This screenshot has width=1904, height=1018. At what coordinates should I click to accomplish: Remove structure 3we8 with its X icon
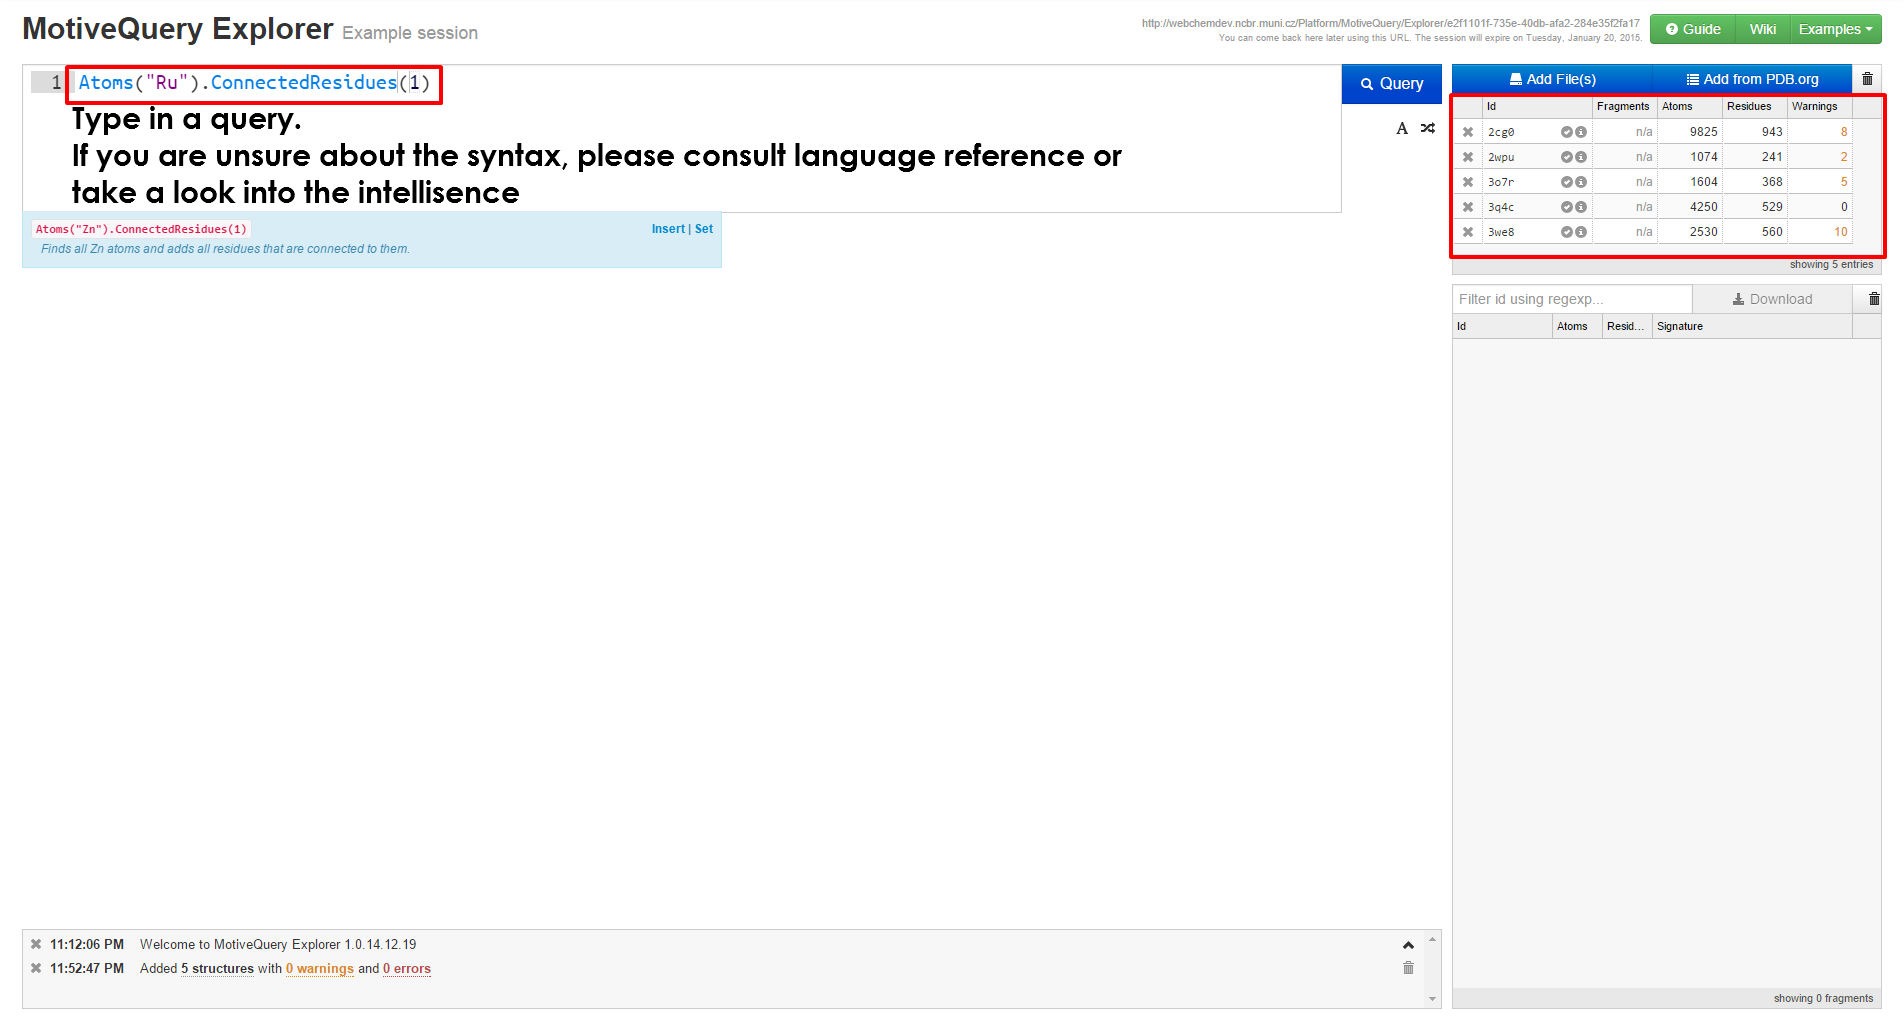point(1468,232)
